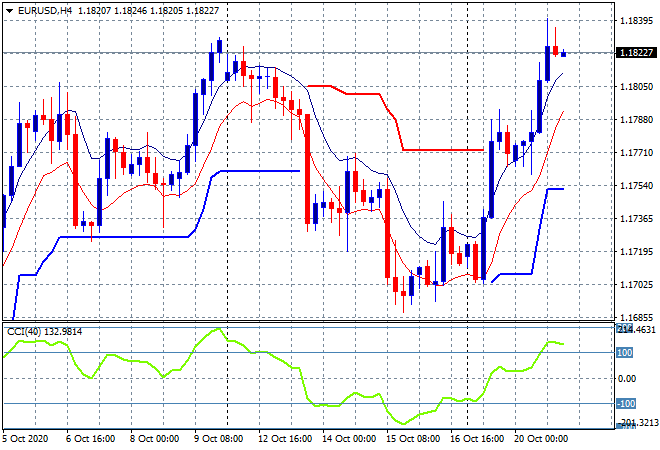Select the CCI 100 level label
Image resolution: width=660 pixels, height=450 pixels.
coord(624,353)
